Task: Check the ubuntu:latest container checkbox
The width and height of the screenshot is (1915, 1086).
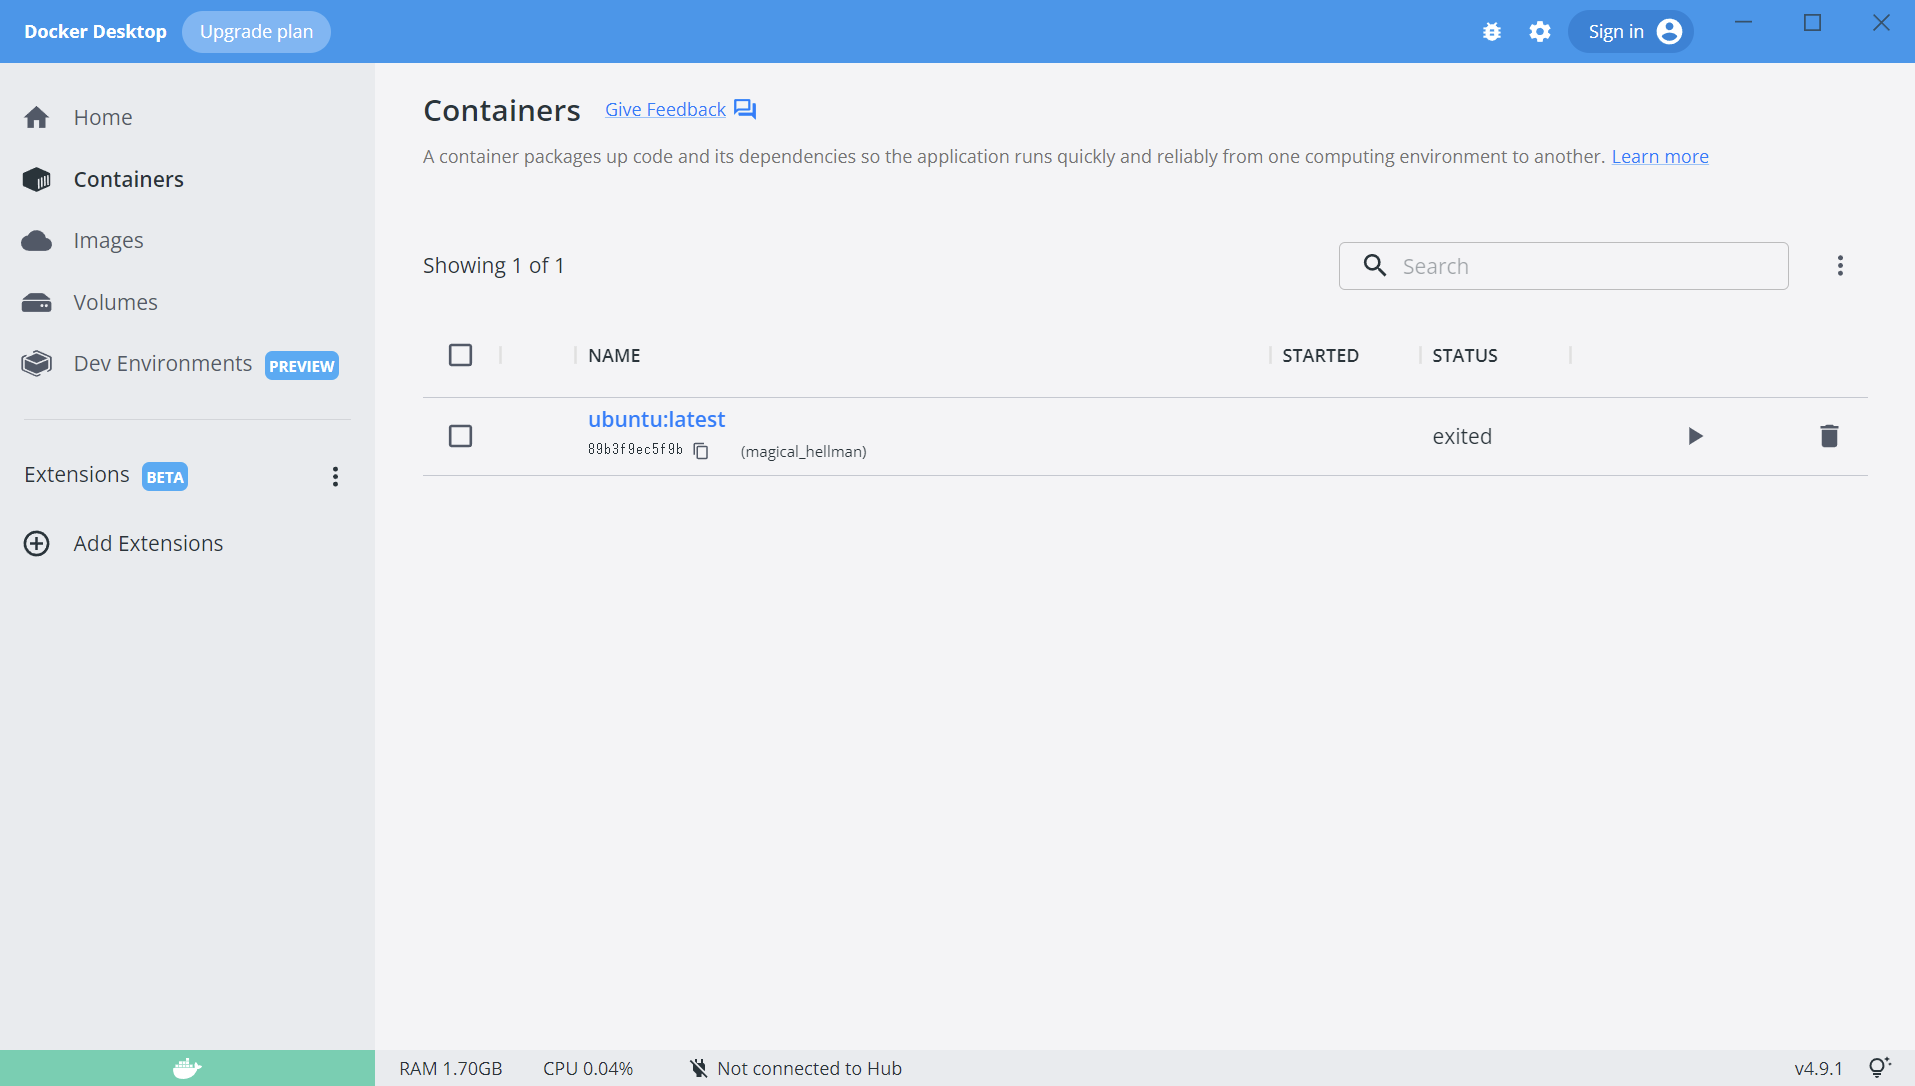Action: (460, 436)
